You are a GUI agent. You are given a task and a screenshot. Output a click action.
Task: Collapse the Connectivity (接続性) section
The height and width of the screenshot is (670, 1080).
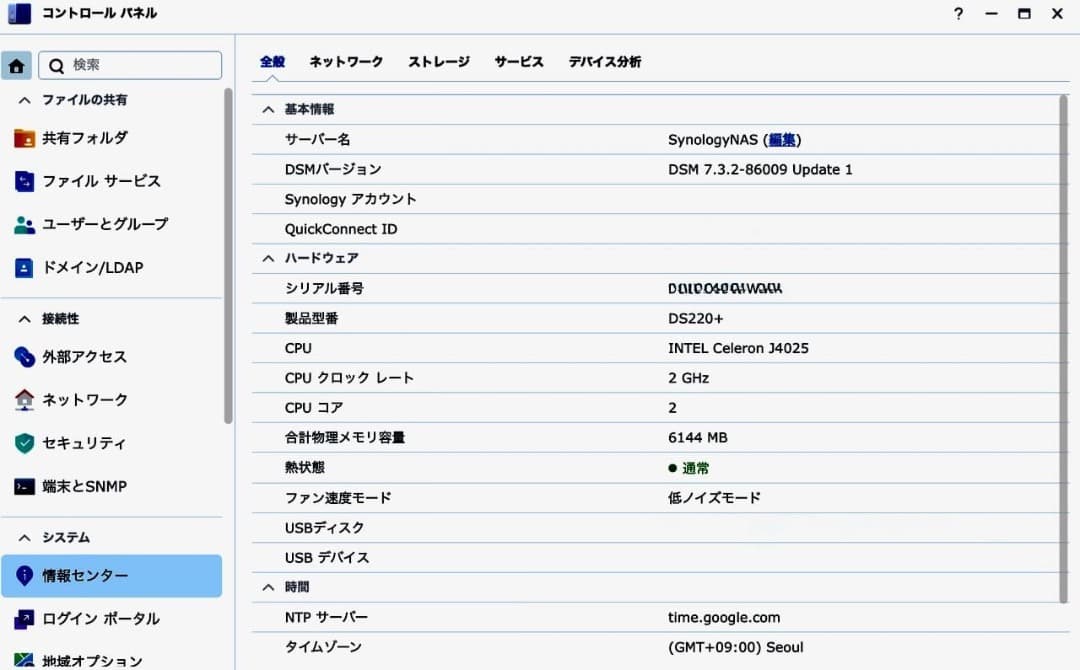pyautogui.click(x=25, y=319)
